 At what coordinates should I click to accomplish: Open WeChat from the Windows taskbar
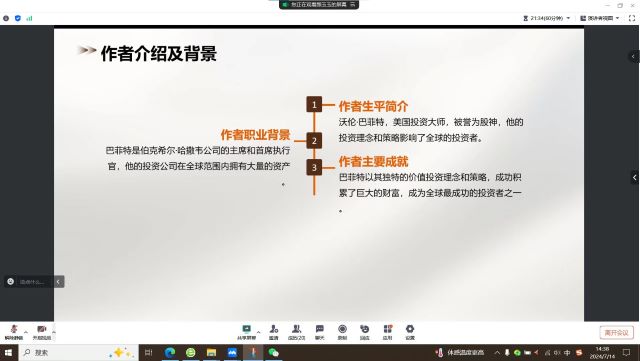click(x=273, y=352)
